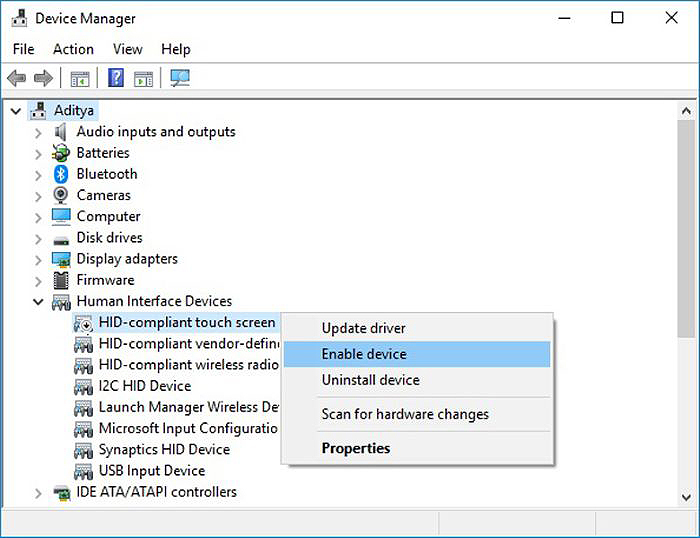This screenshot has width=700, height=538.
Task: Expand the IDE ATA/ATAPI controllers node
Action: click(x=38, y=492)
